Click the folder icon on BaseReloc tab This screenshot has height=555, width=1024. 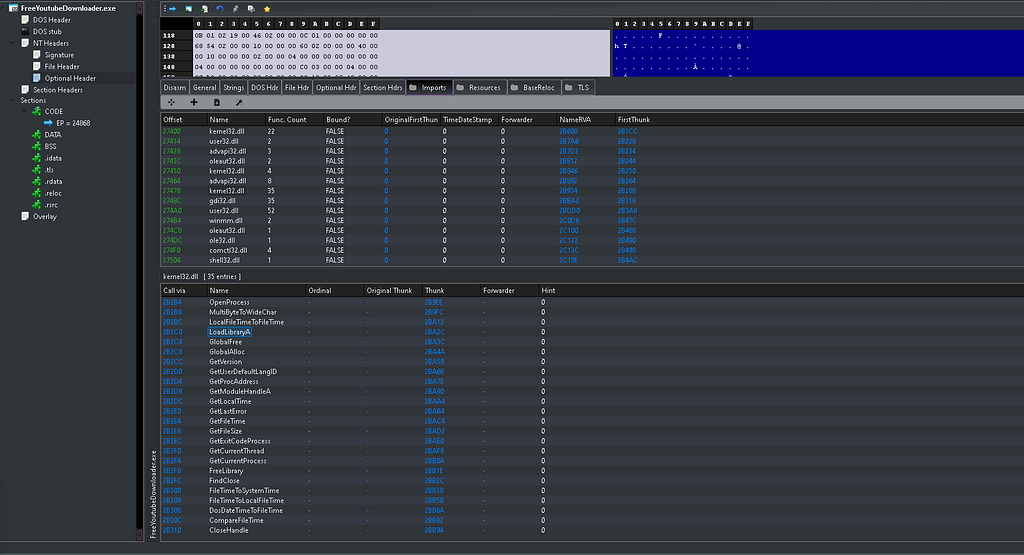point(515,87)
